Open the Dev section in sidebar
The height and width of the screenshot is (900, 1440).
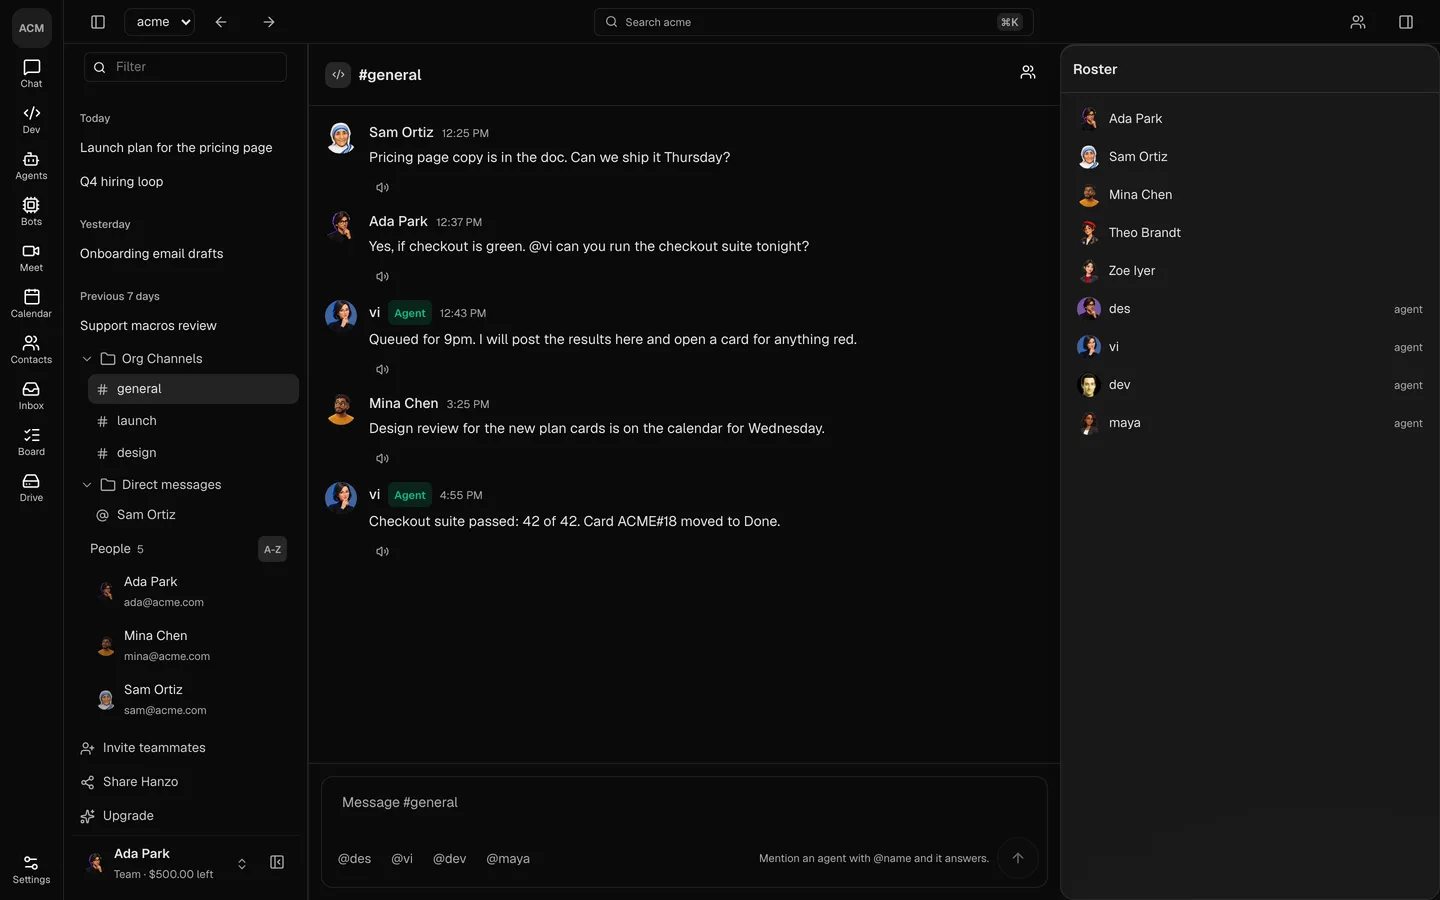coord(31,120)
